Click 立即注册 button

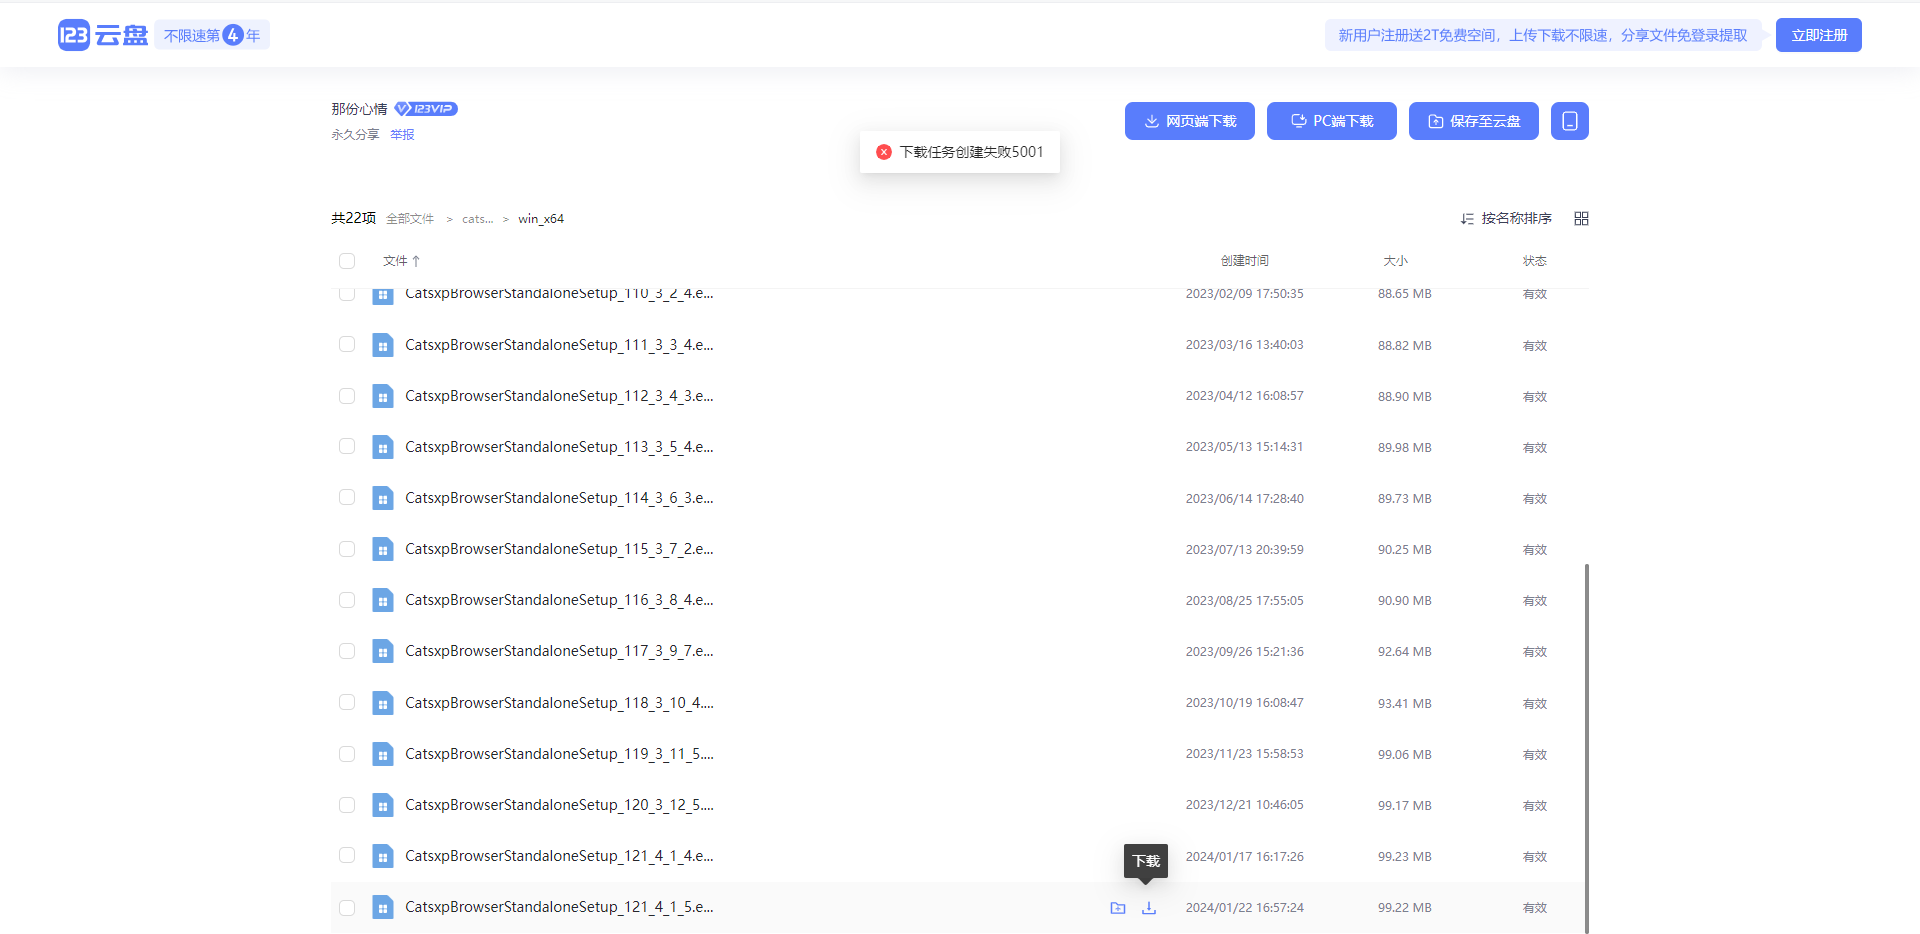coord(1819,35)
